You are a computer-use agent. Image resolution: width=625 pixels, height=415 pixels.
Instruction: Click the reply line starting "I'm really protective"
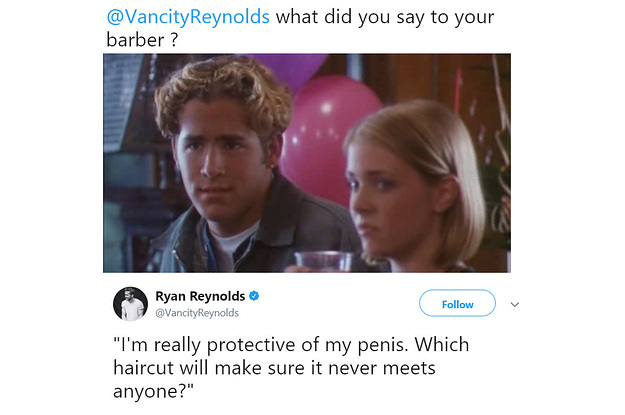tap(291, 345)
